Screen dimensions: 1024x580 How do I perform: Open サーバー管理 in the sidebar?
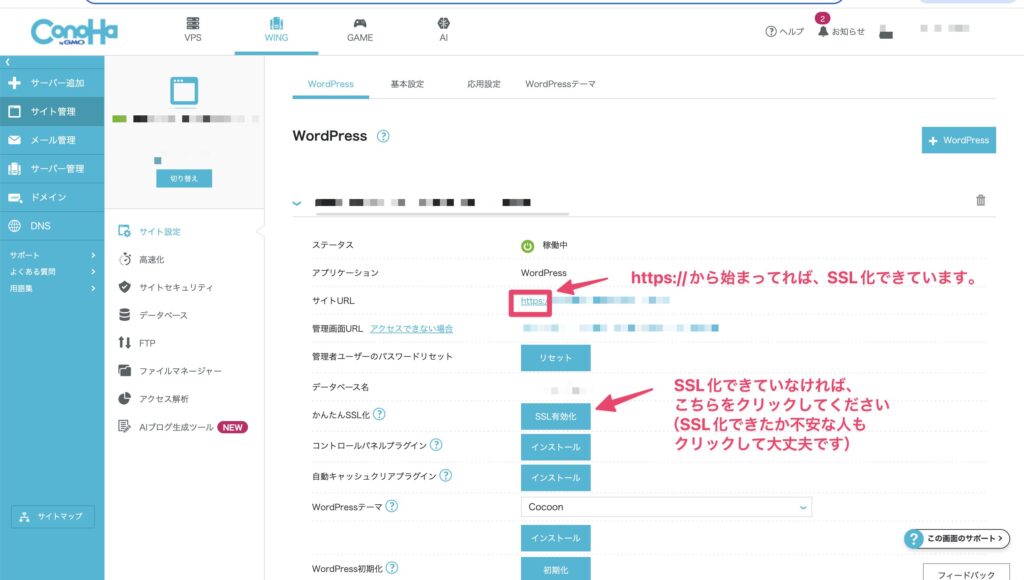tap(52, 169)
